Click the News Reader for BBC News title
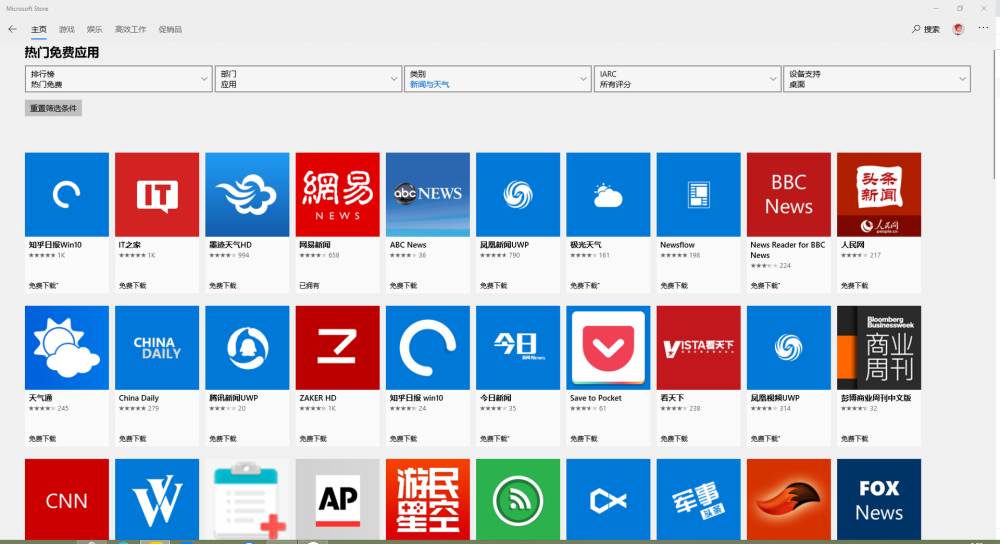The width and height of the screenshot is (1000, 544). click(788, 250)
